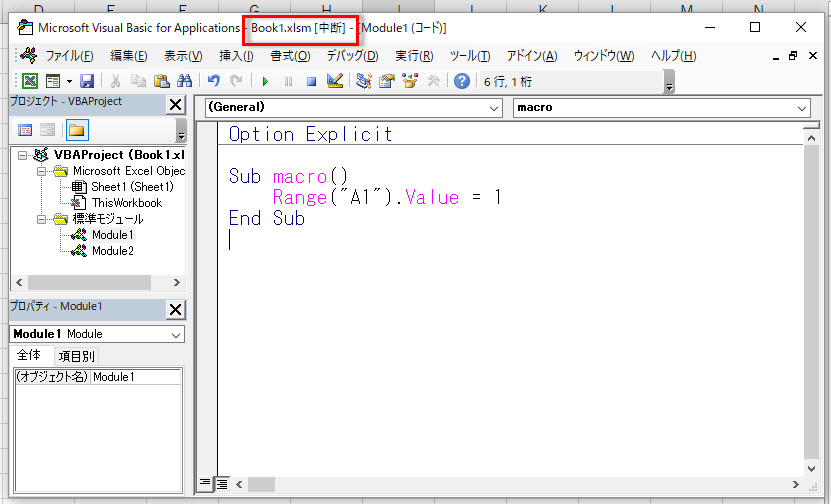Open Object Browser toolbar icon
The image size is (831, 504).
coord(410,81)
